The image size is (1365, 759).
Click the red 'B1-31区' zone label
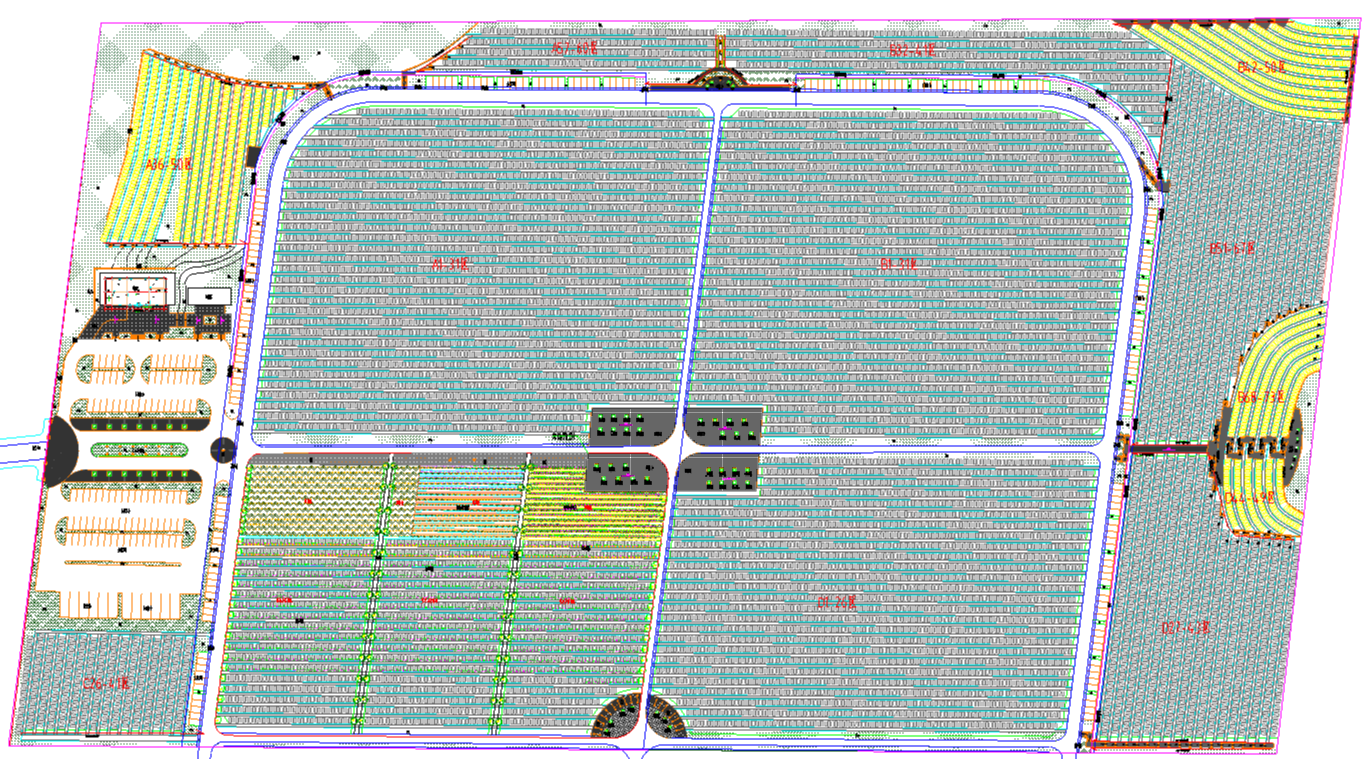click(898, 264)
